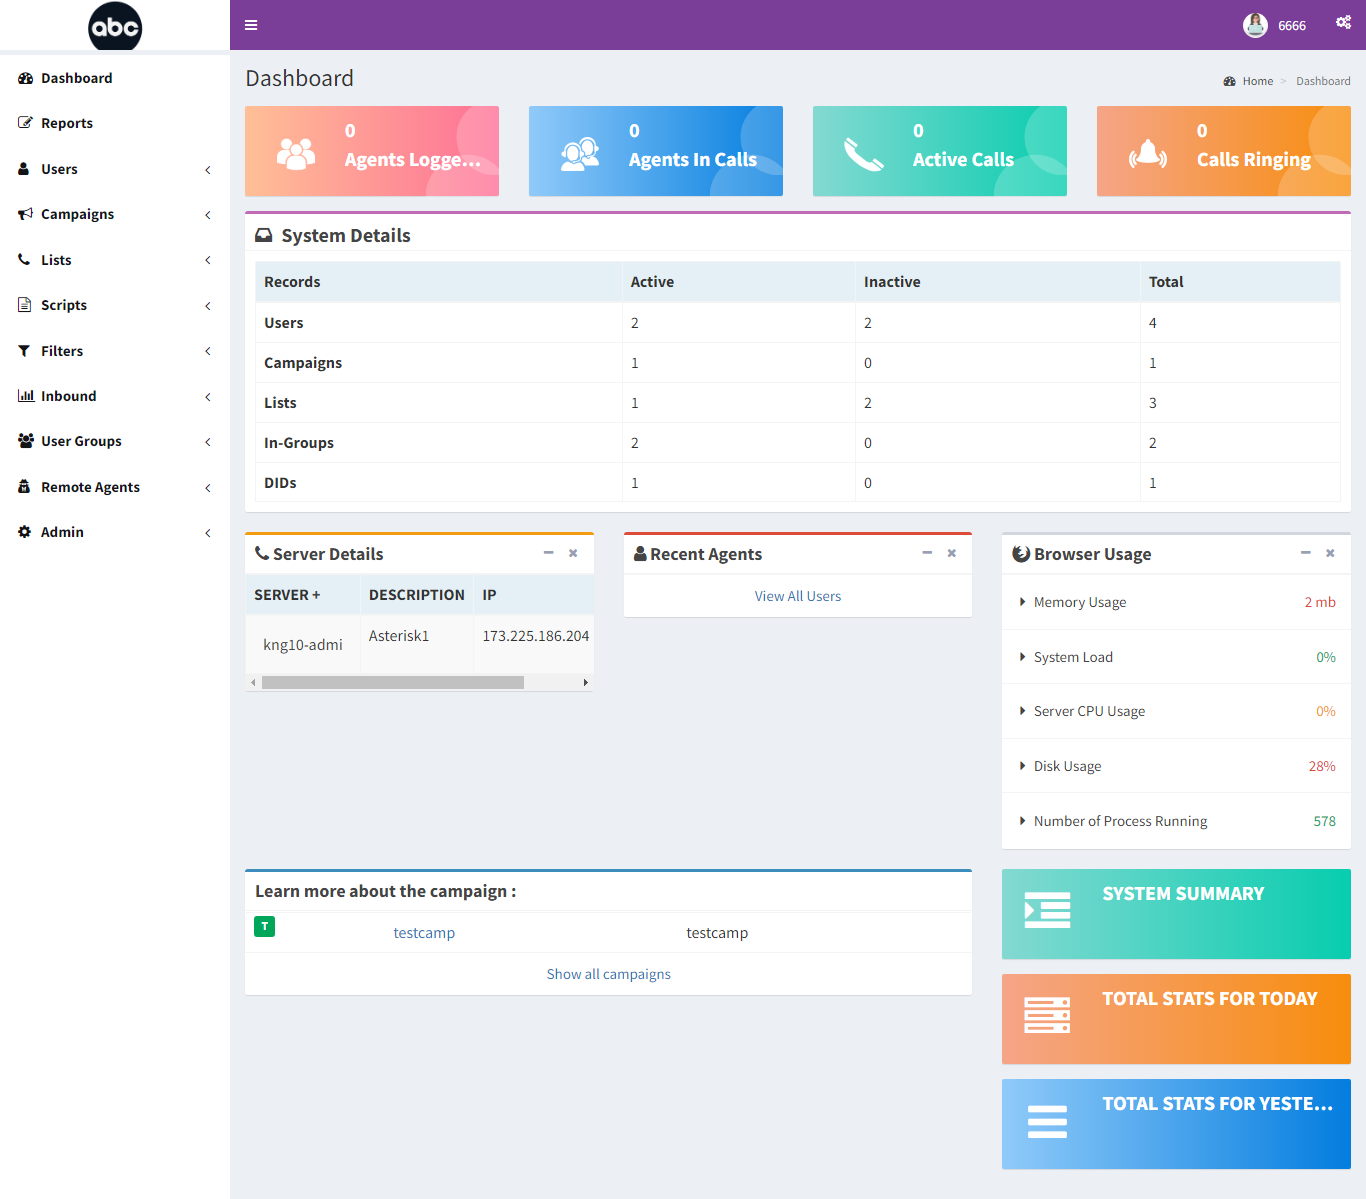The width and height of the screenshot is (1366, 1199).
Task: Click the View All Users link
Action: coord(798,596)
